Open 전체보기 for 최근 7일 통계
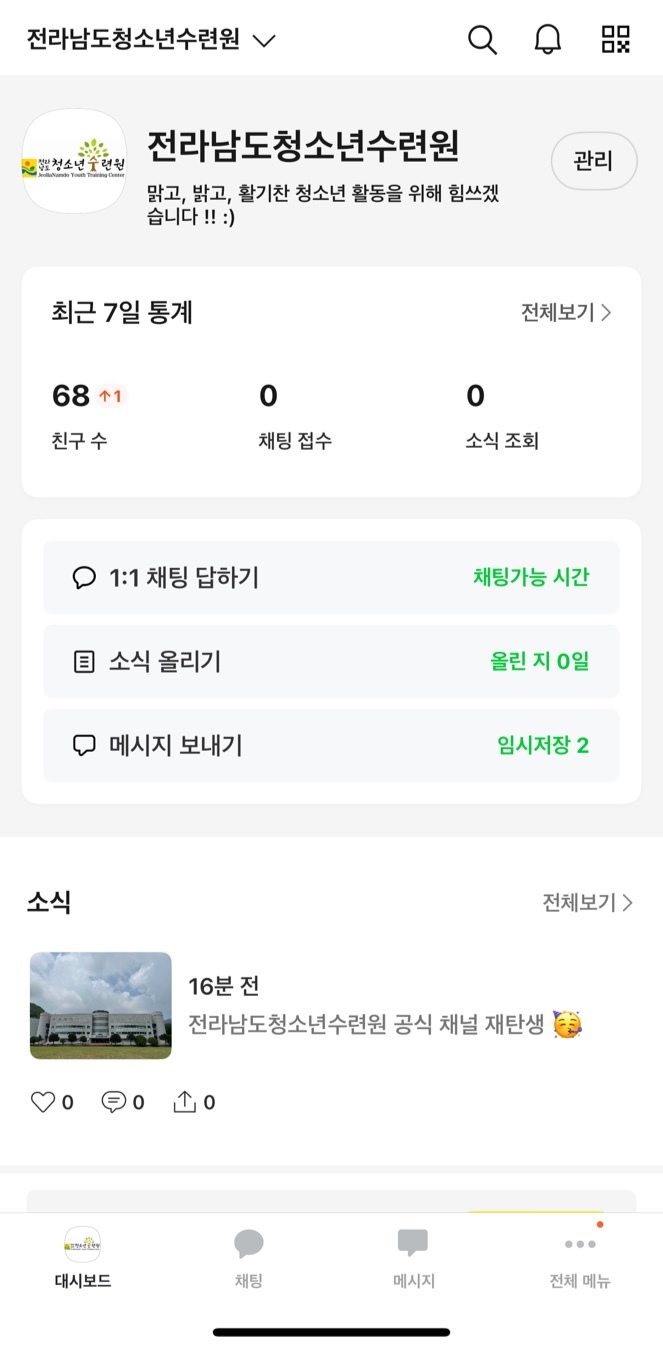 (566, 312)
